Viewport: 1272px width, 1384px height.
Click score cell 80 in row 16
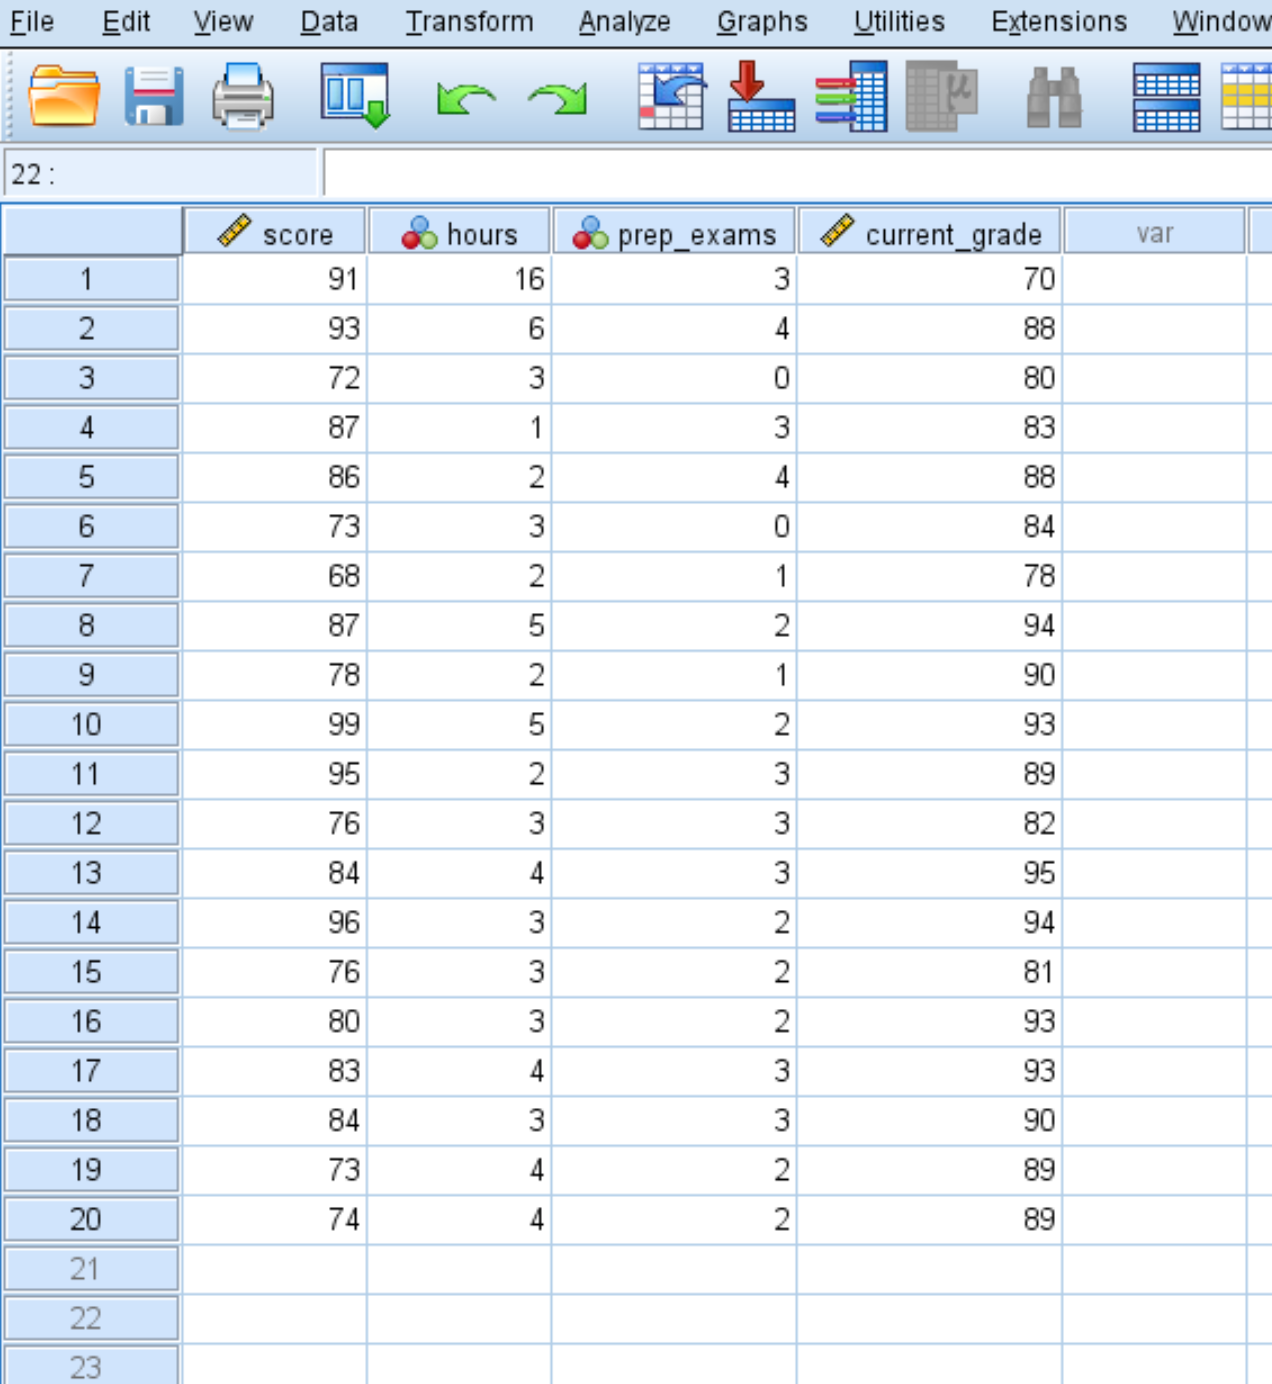tap(275, 1021)
